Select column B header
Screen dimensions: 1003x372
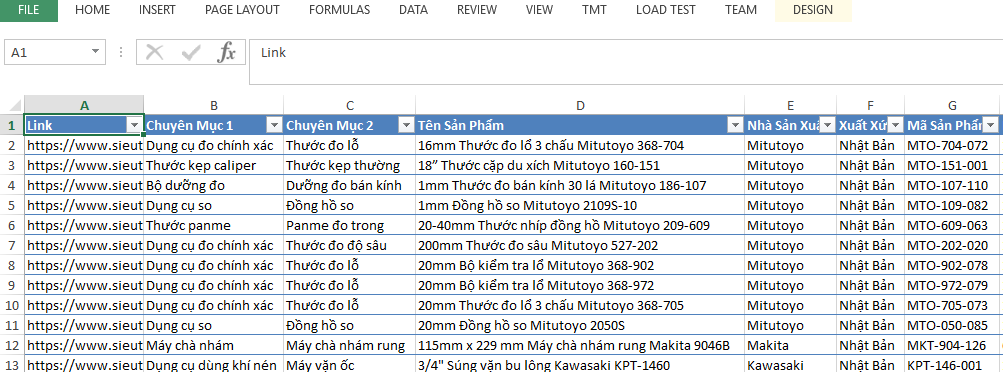(214, 105)
